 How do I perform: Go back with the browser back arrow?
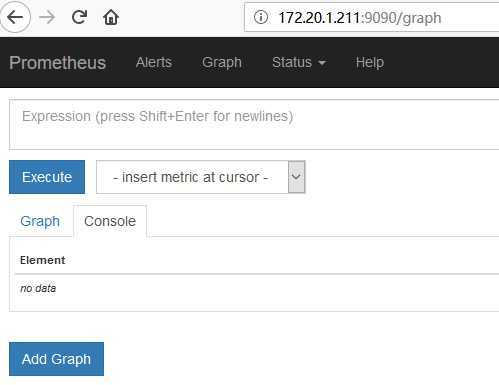pos(15,17)
